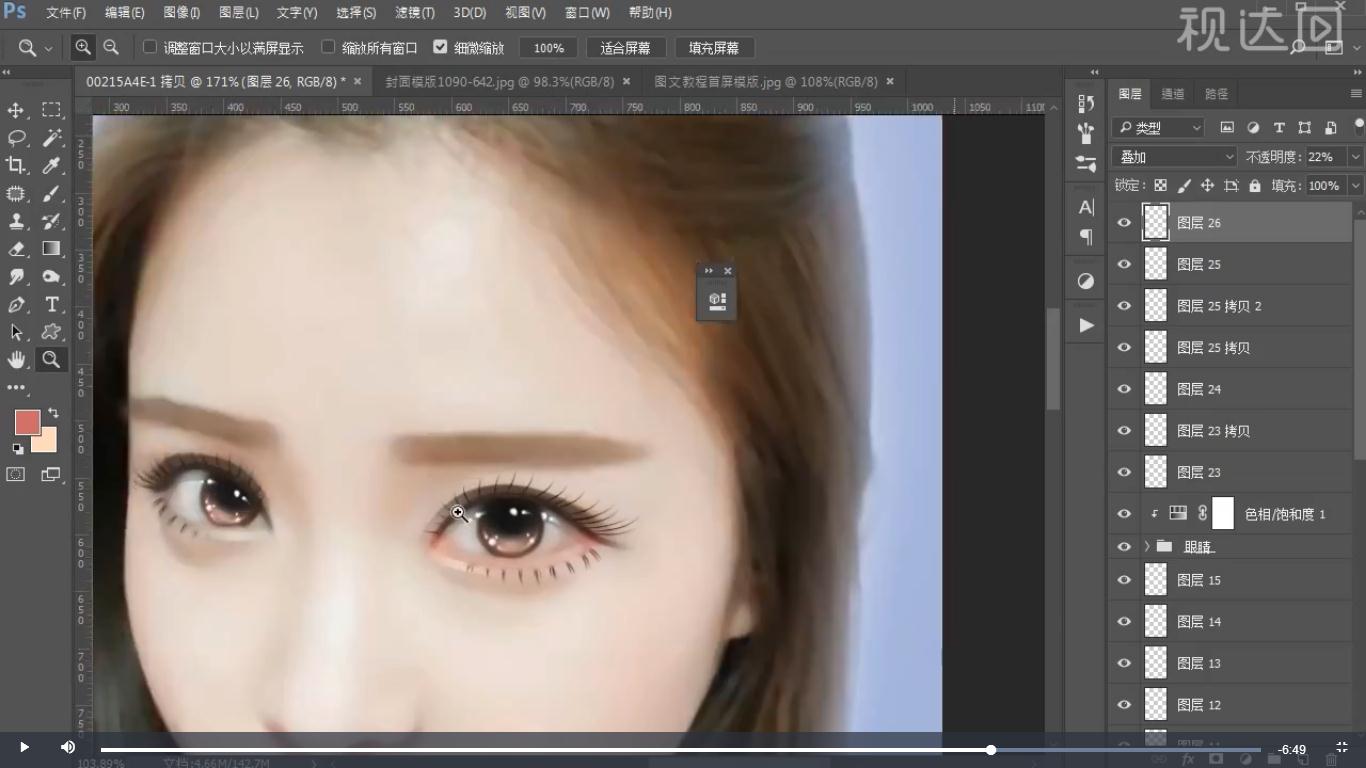This screenshot has height=768, width=1366.
Task: Select the Crop tool
Action: tap(16, 165)
